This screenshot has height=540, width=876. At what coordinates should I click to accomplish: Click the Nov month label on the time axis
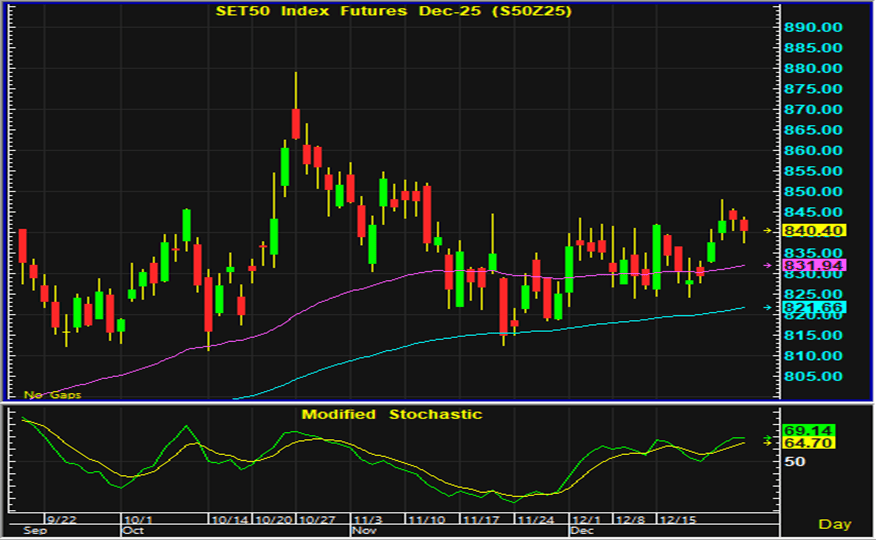click(x=362, y=533)
